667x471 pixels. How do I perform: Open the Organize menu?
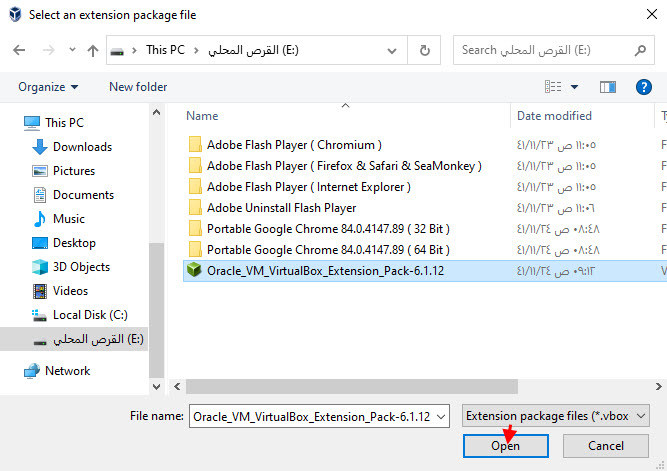48,87
